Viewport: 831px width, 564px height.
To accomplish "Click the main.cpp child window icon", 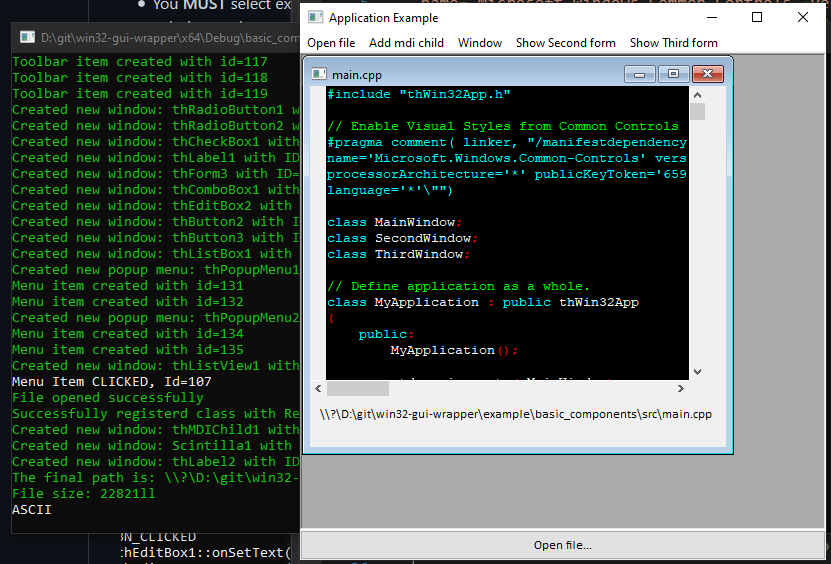I will (320, 74).
